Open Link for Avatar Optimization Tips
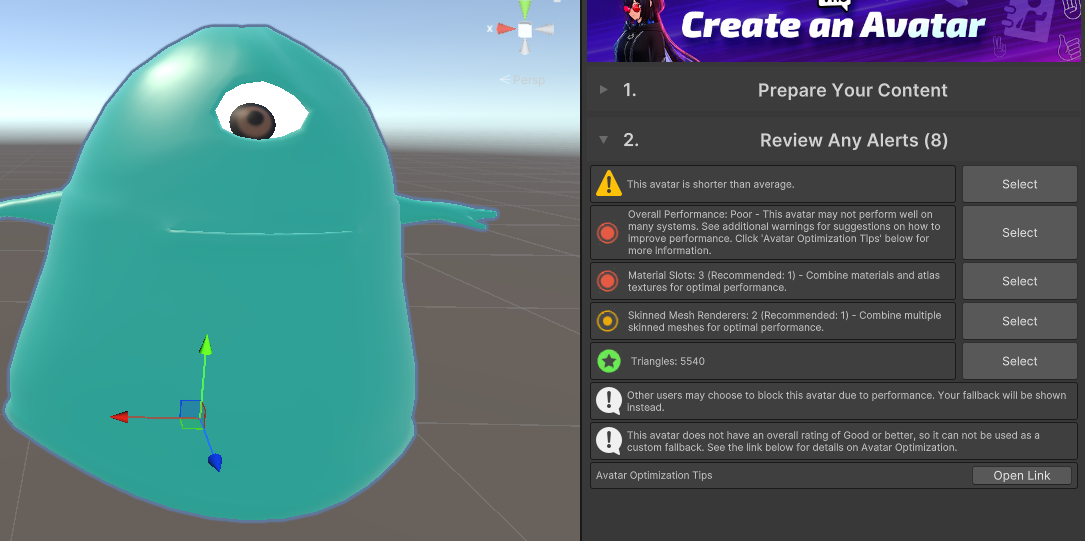Image resolution: width=1085 pixels, height=541 pixels. (x=1021, y=476)
